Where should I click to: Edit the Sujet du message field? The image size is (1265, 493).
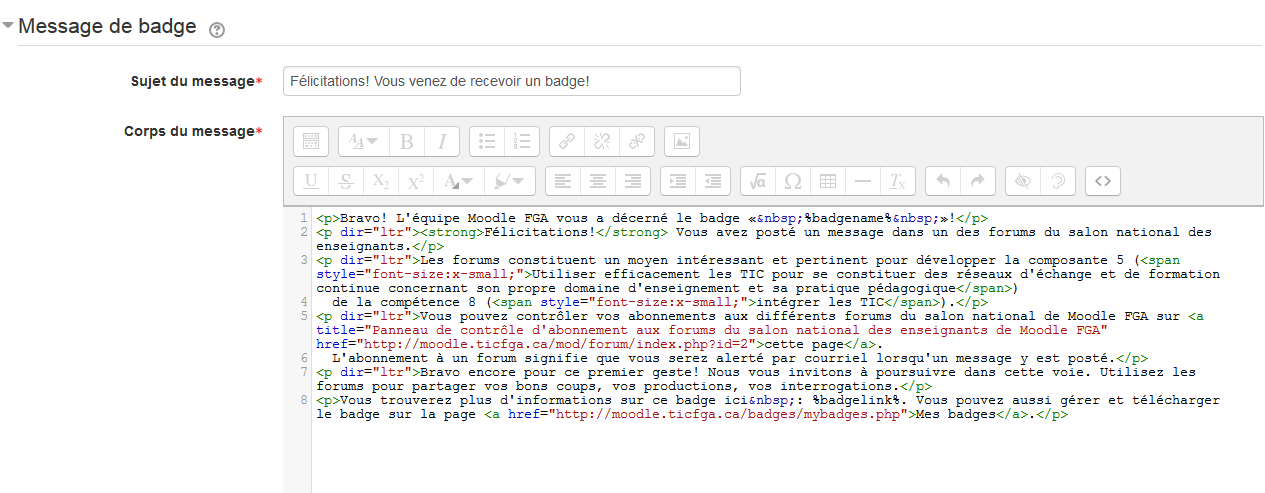(x=512, y=81)
